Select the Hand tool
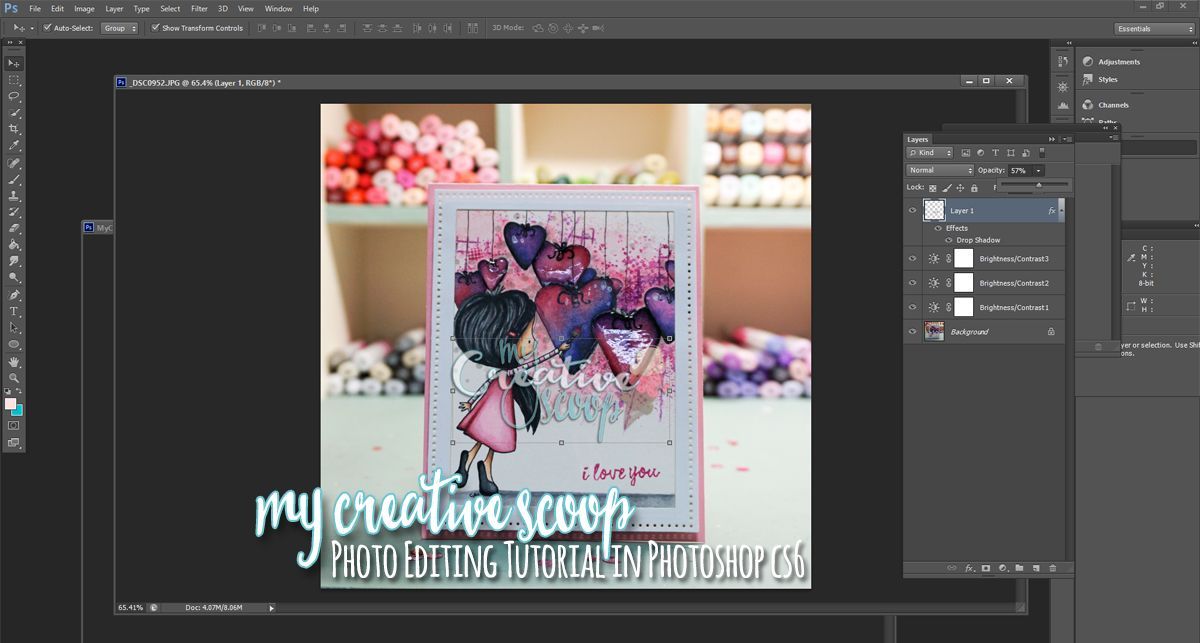Viewport: 1200px width, 643px height. (x=14, y=361)
